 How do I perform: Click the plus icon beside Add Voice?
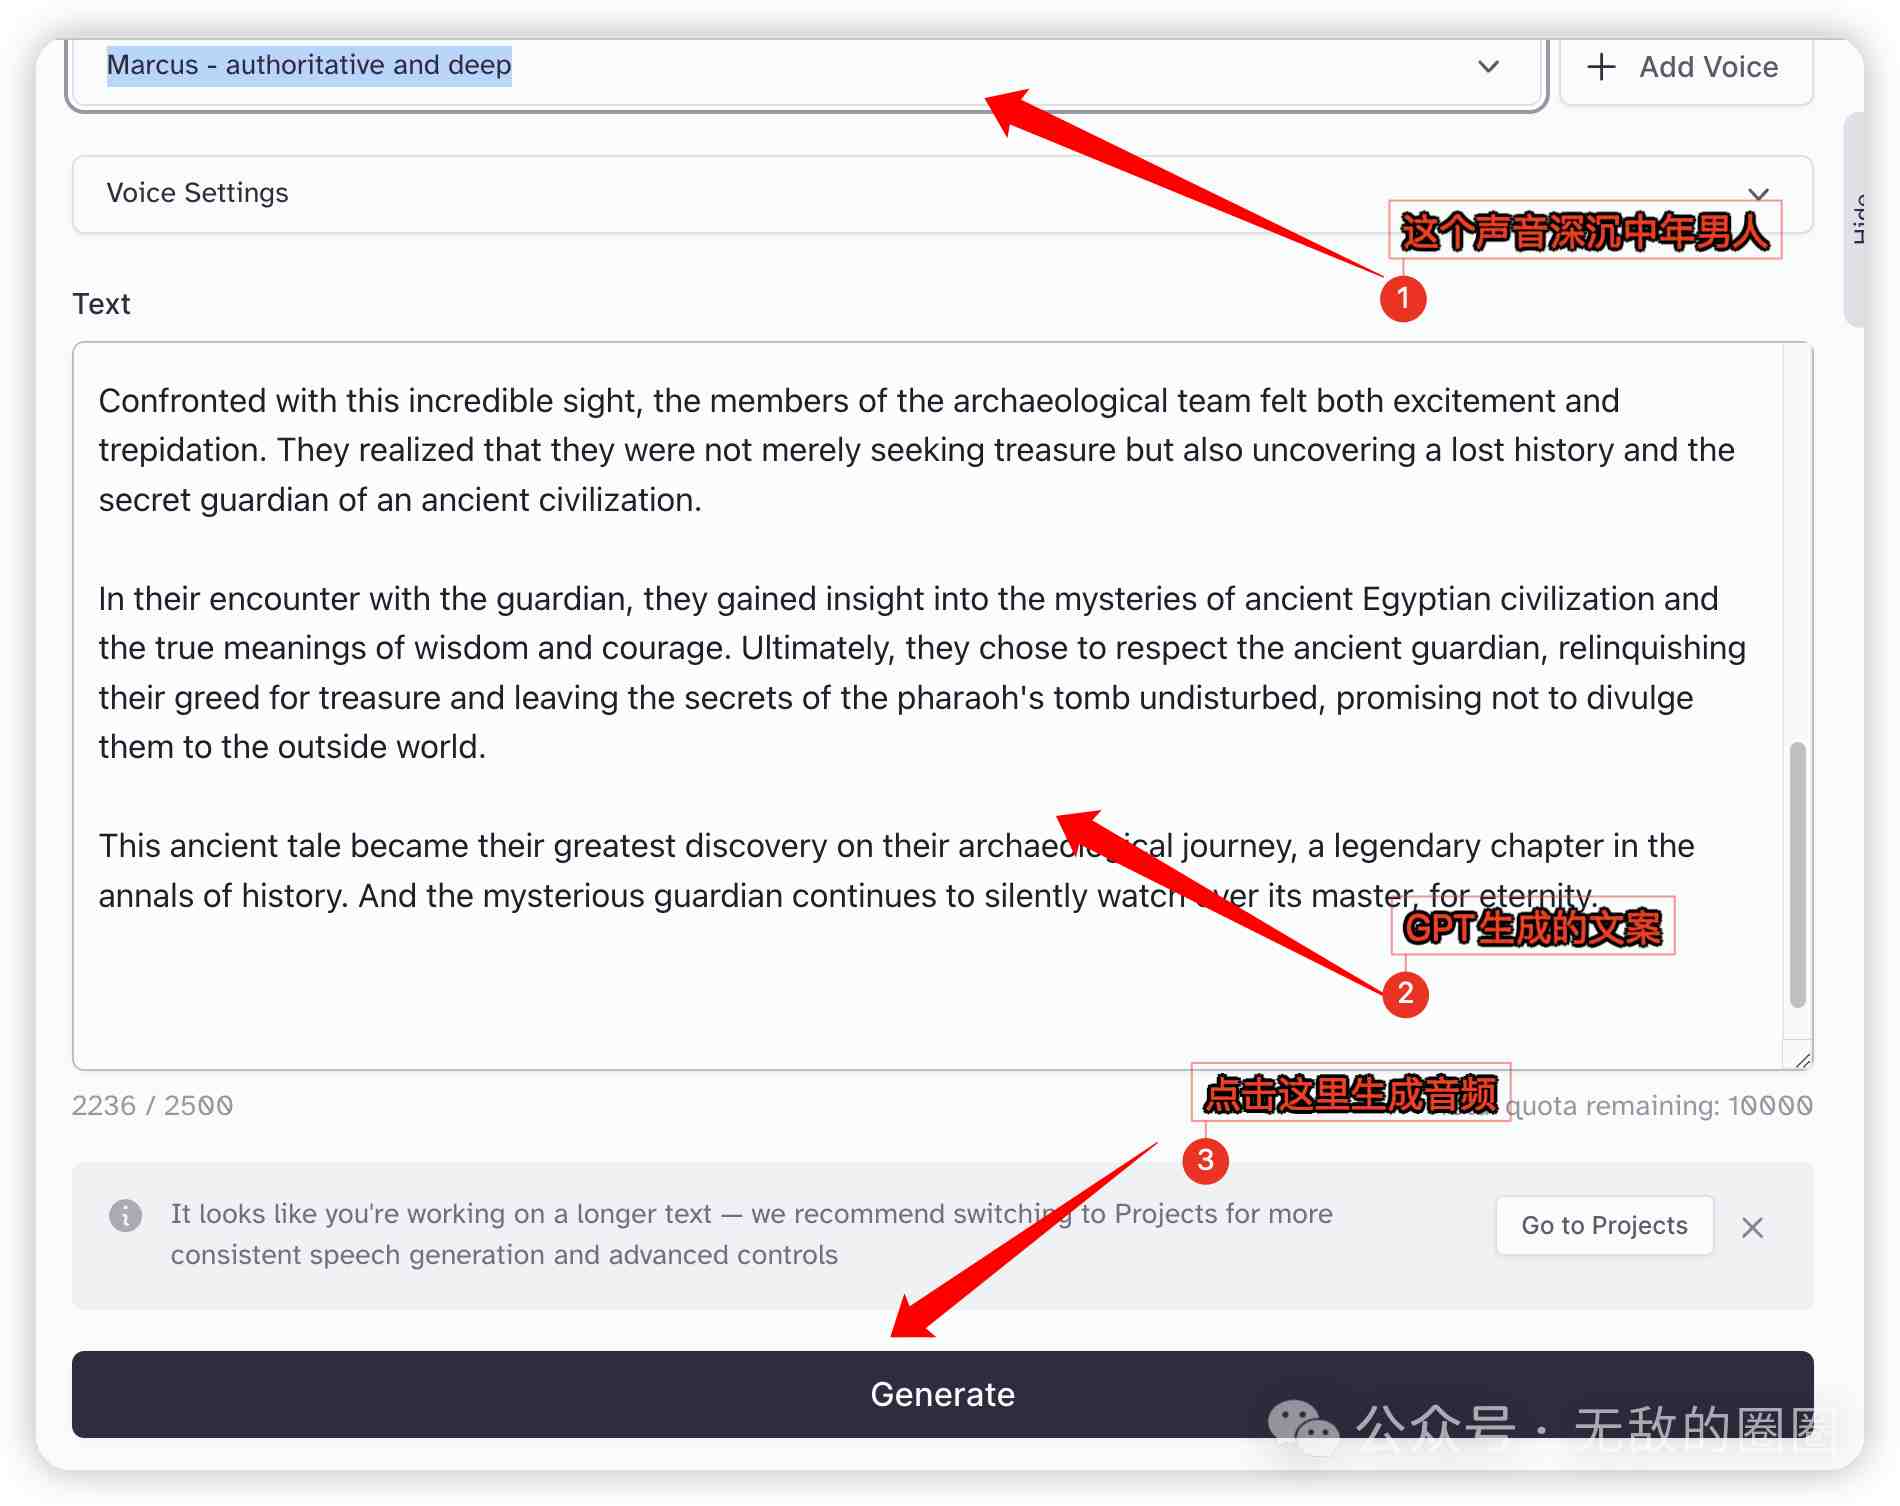tap(1601, 67)
